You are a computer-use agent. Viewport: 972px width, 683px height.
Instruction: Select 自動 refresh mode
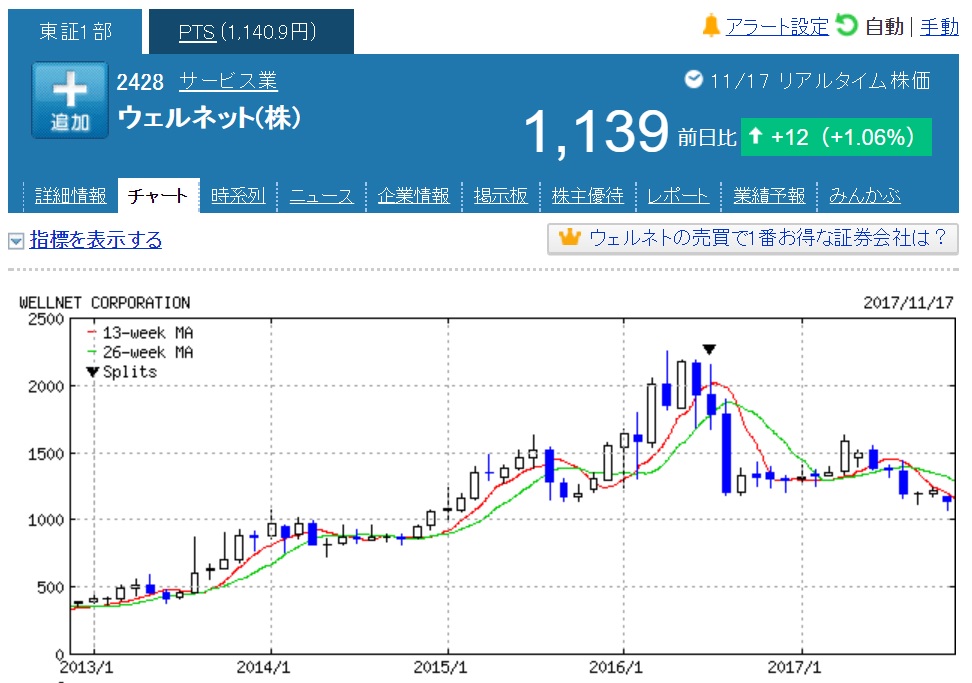coord(885,27)
